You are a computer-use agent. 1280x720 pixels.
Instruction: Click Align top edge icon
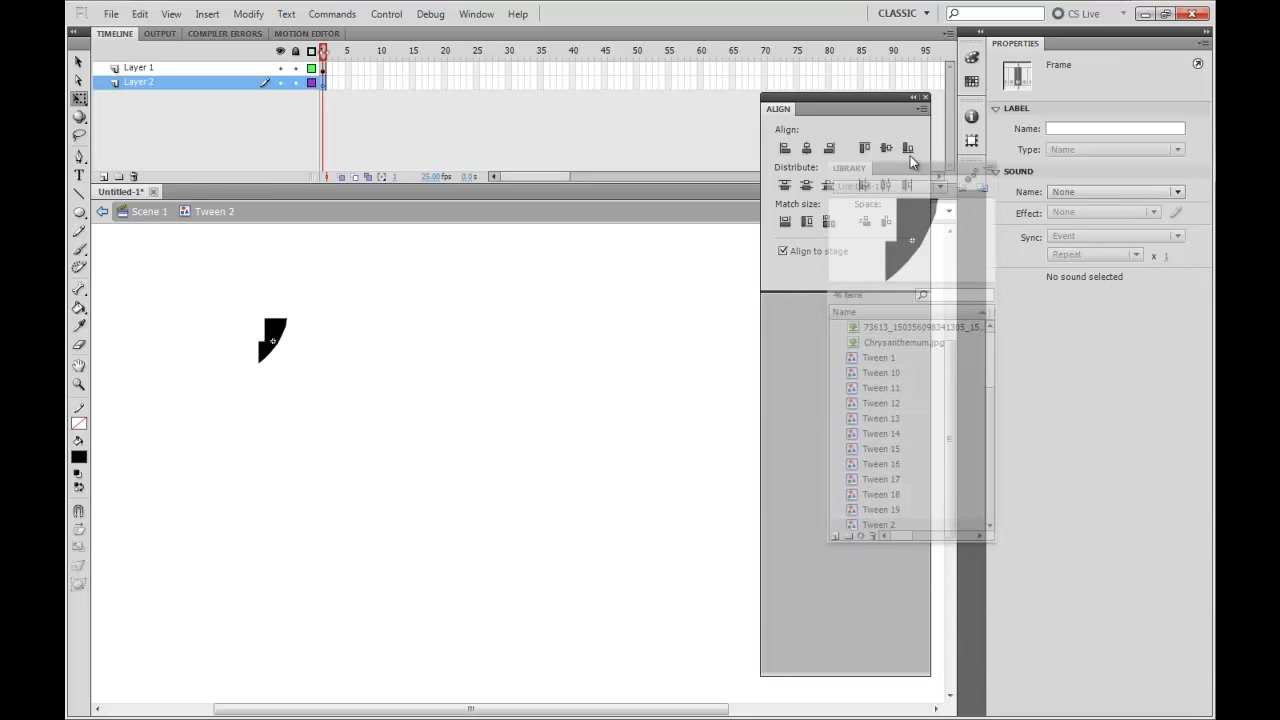(865, 148)
